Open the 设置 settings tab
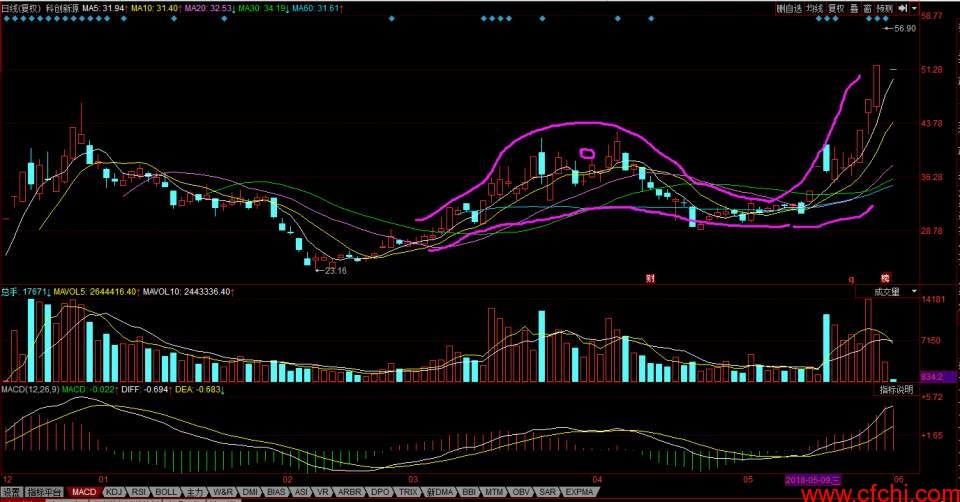This screenshot has height=502, width=960. pyautogui.click(x=11, y=492)
